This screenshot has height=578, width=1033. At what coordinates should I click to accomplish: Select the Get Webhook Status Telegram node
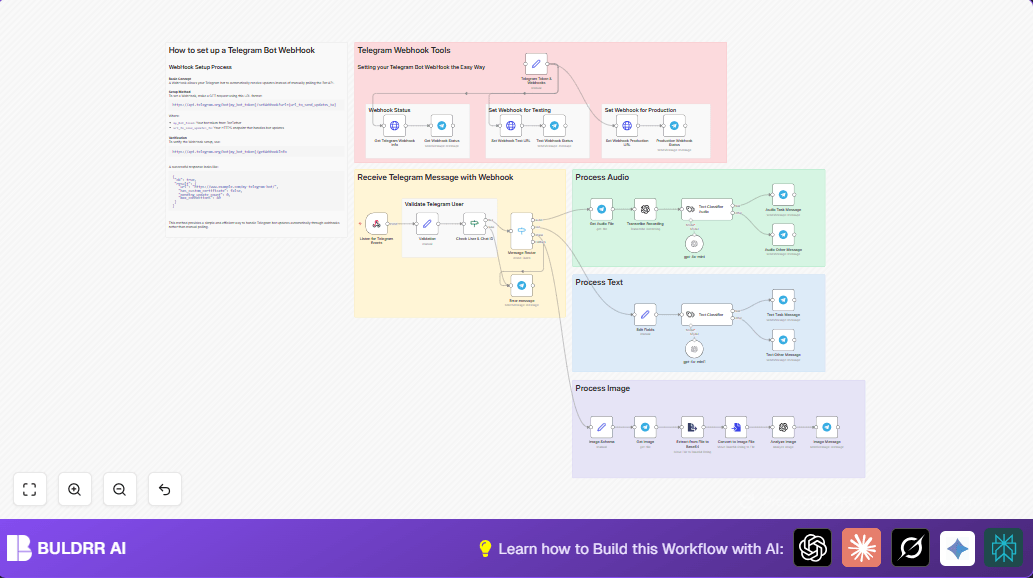[441, 126]
